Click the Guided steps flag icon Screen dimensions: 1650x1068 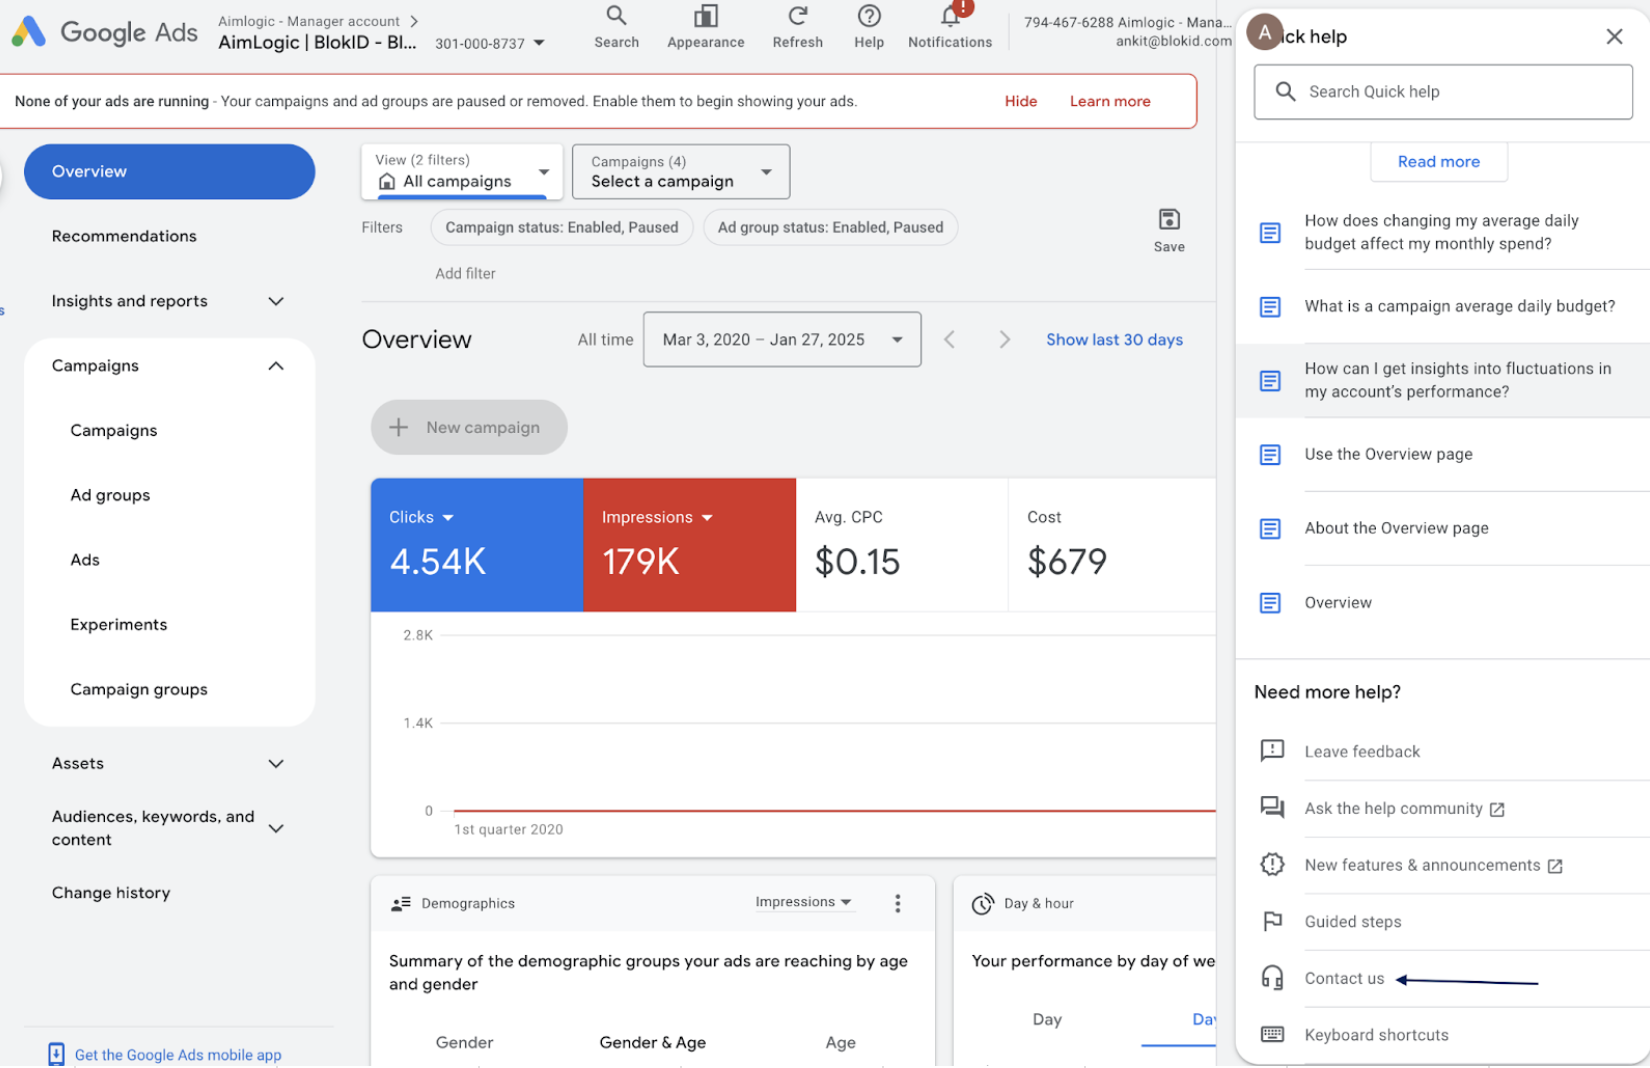(1272, 921)
